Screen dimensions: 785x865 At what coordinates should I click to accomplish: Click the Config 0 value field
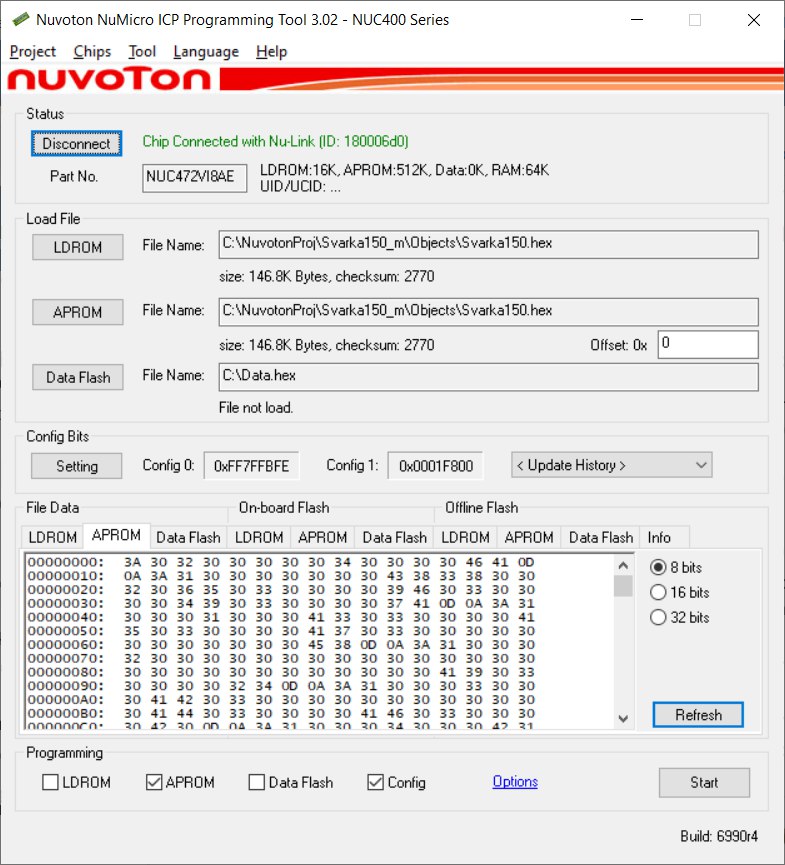pos(252,466)
